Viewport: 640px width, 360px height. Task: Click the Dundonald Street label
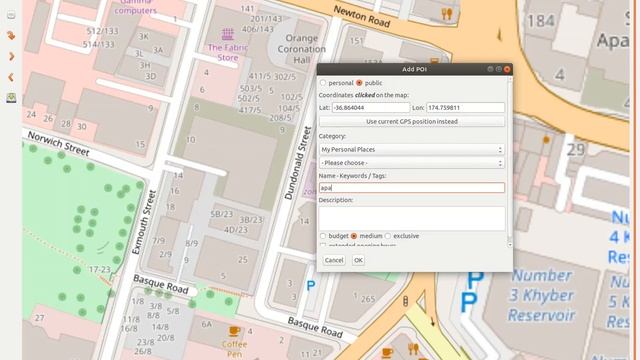(298, 163)
